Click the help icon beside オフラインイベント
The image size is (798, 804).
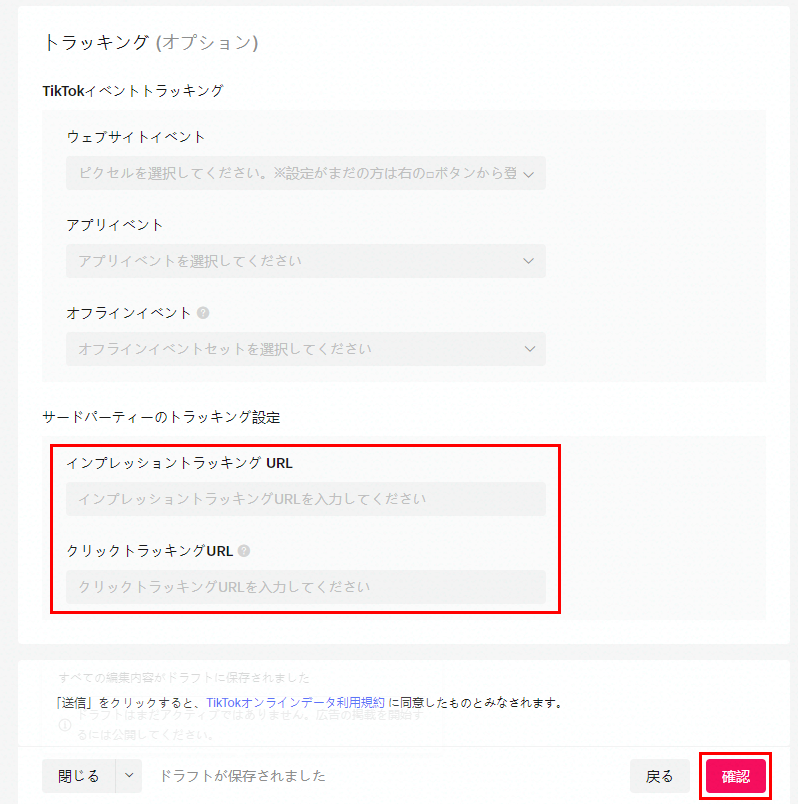[203, 313]
